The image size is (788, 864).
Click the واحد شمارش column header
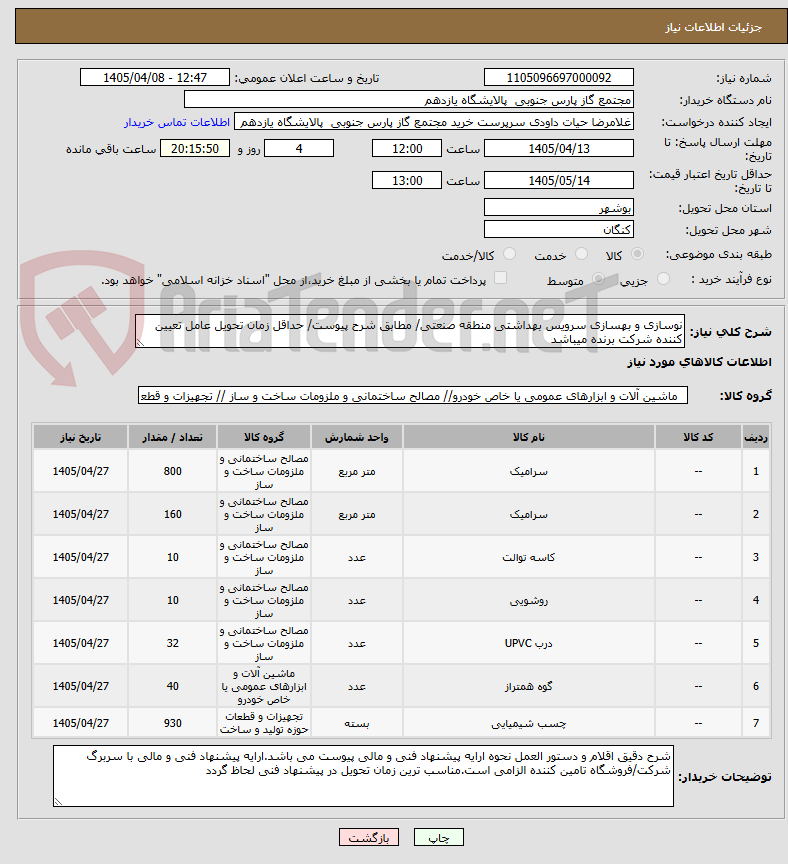357,437
